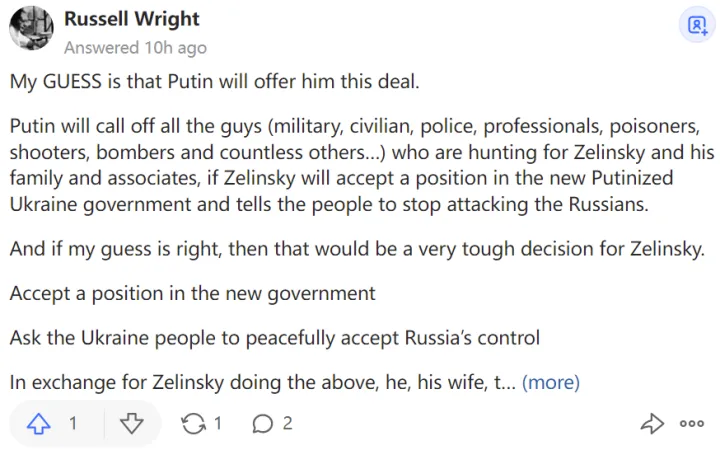720x450 pixels.
Task: Open the three-dot more options menu
Action: (x=692, y=423)
